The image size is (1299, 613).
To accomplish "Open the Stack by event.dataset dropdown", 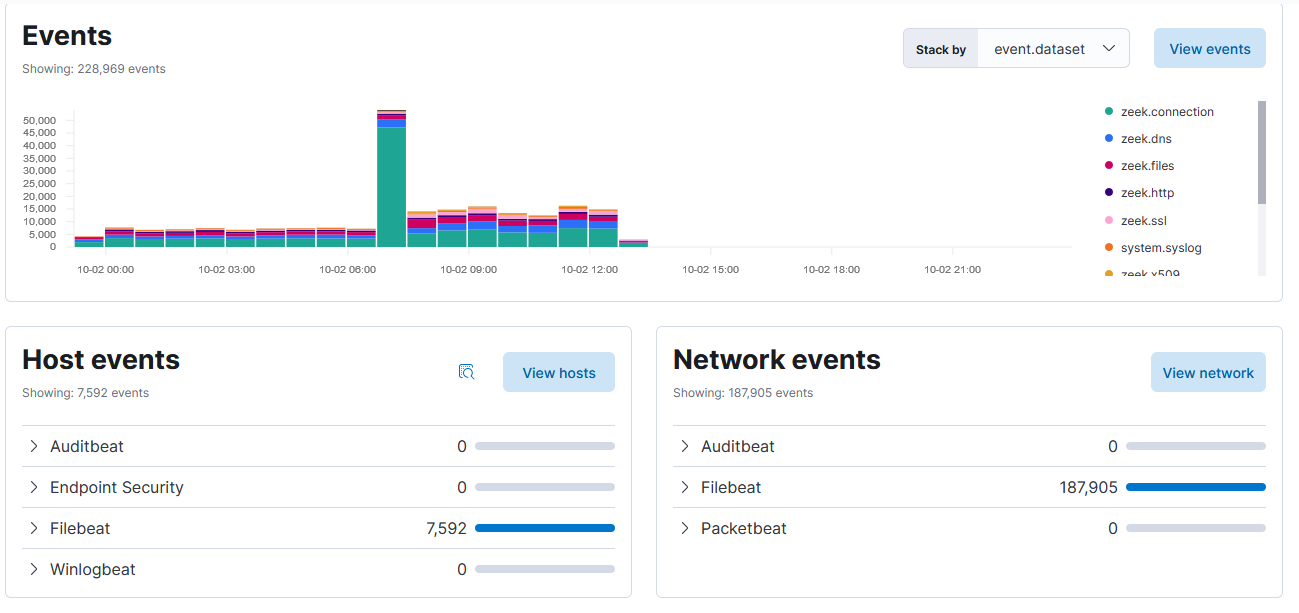I will 1053,49.
